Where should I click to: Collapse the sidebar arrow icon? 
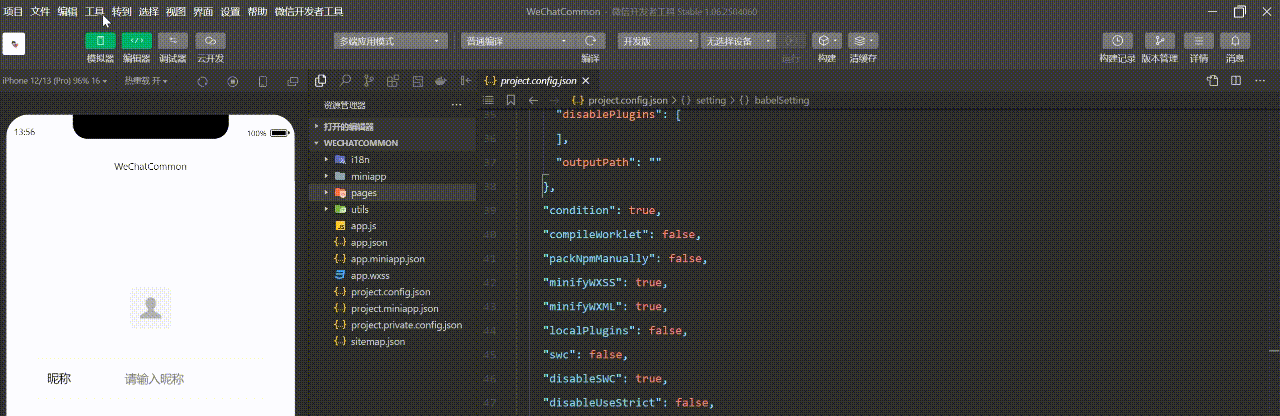click(x=465, y=81)
